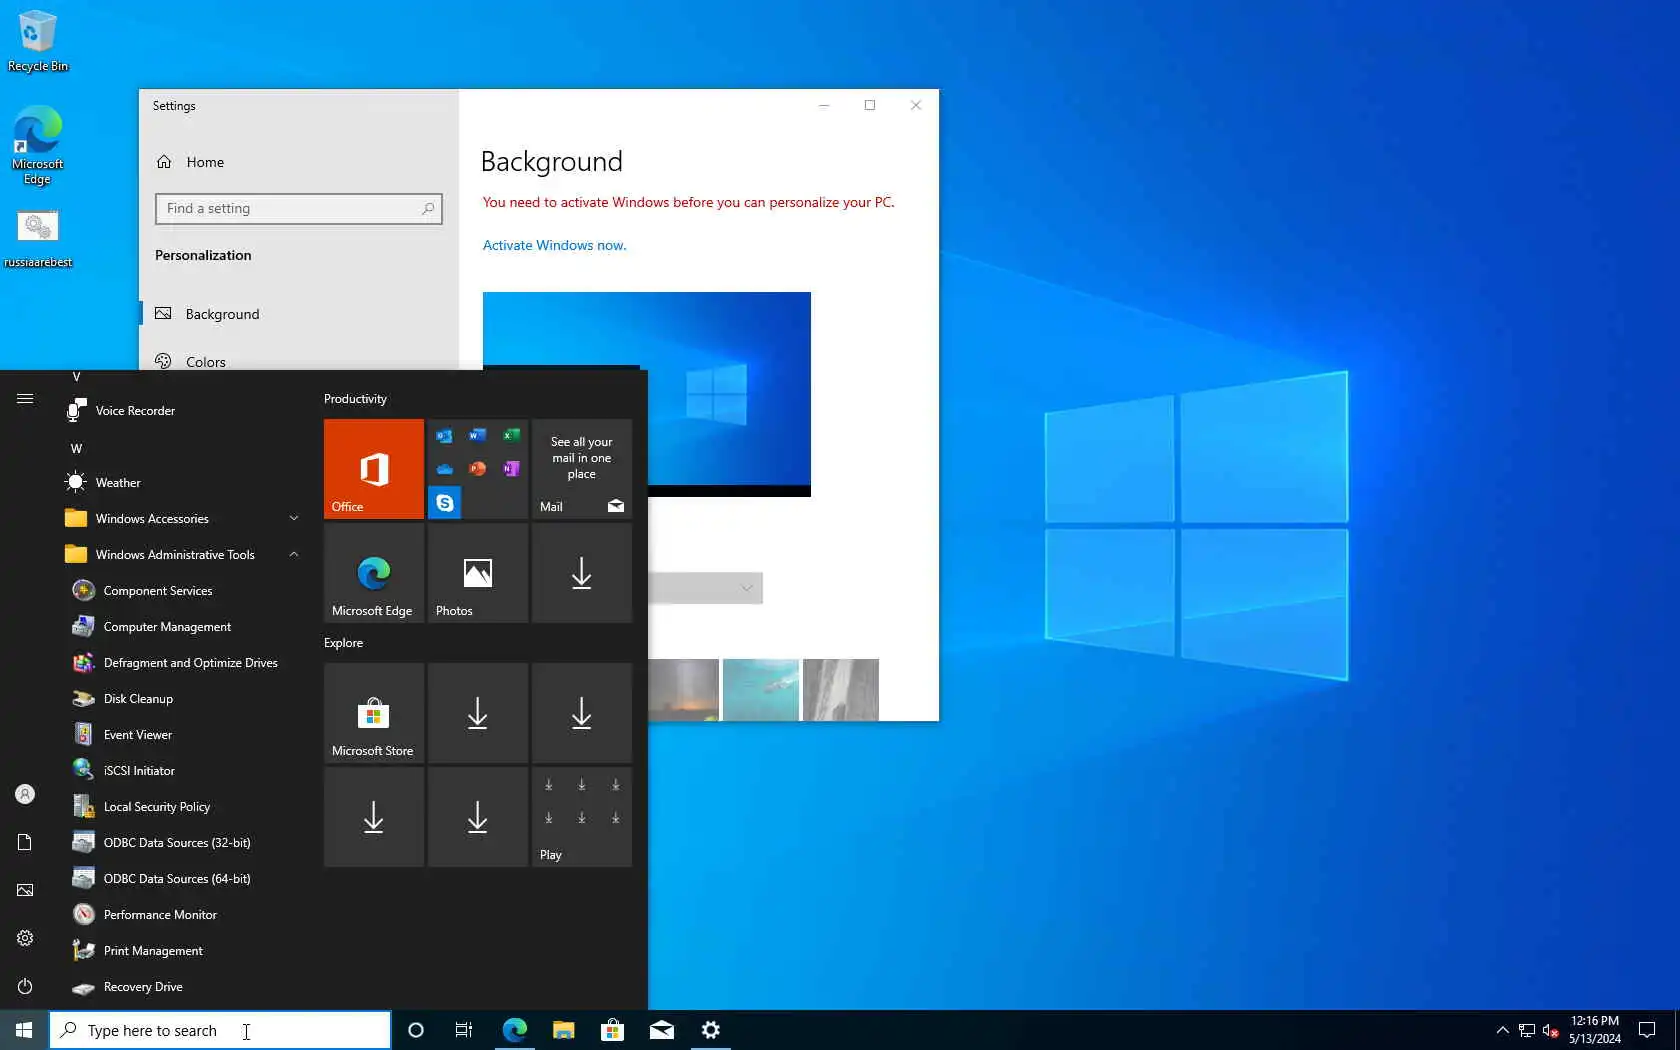Viewport: 1680px width, 1050px height.
Task: Select Colors in the Personalization sidebar
Action: 299,361
